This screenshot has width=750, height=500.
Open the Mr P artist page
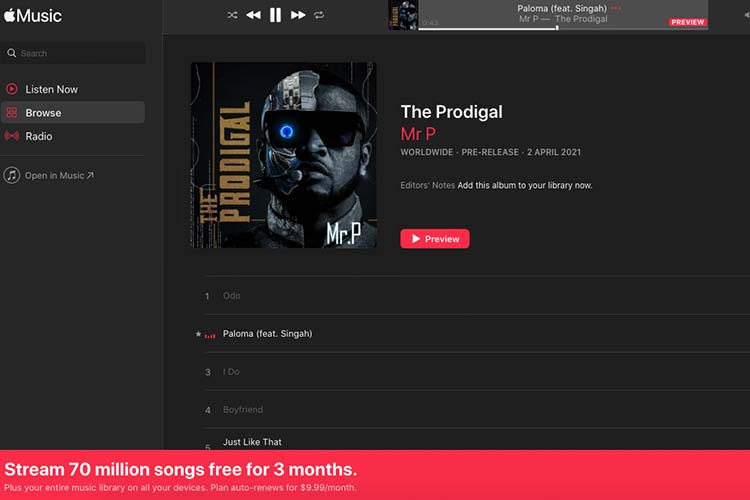[418, 134]
